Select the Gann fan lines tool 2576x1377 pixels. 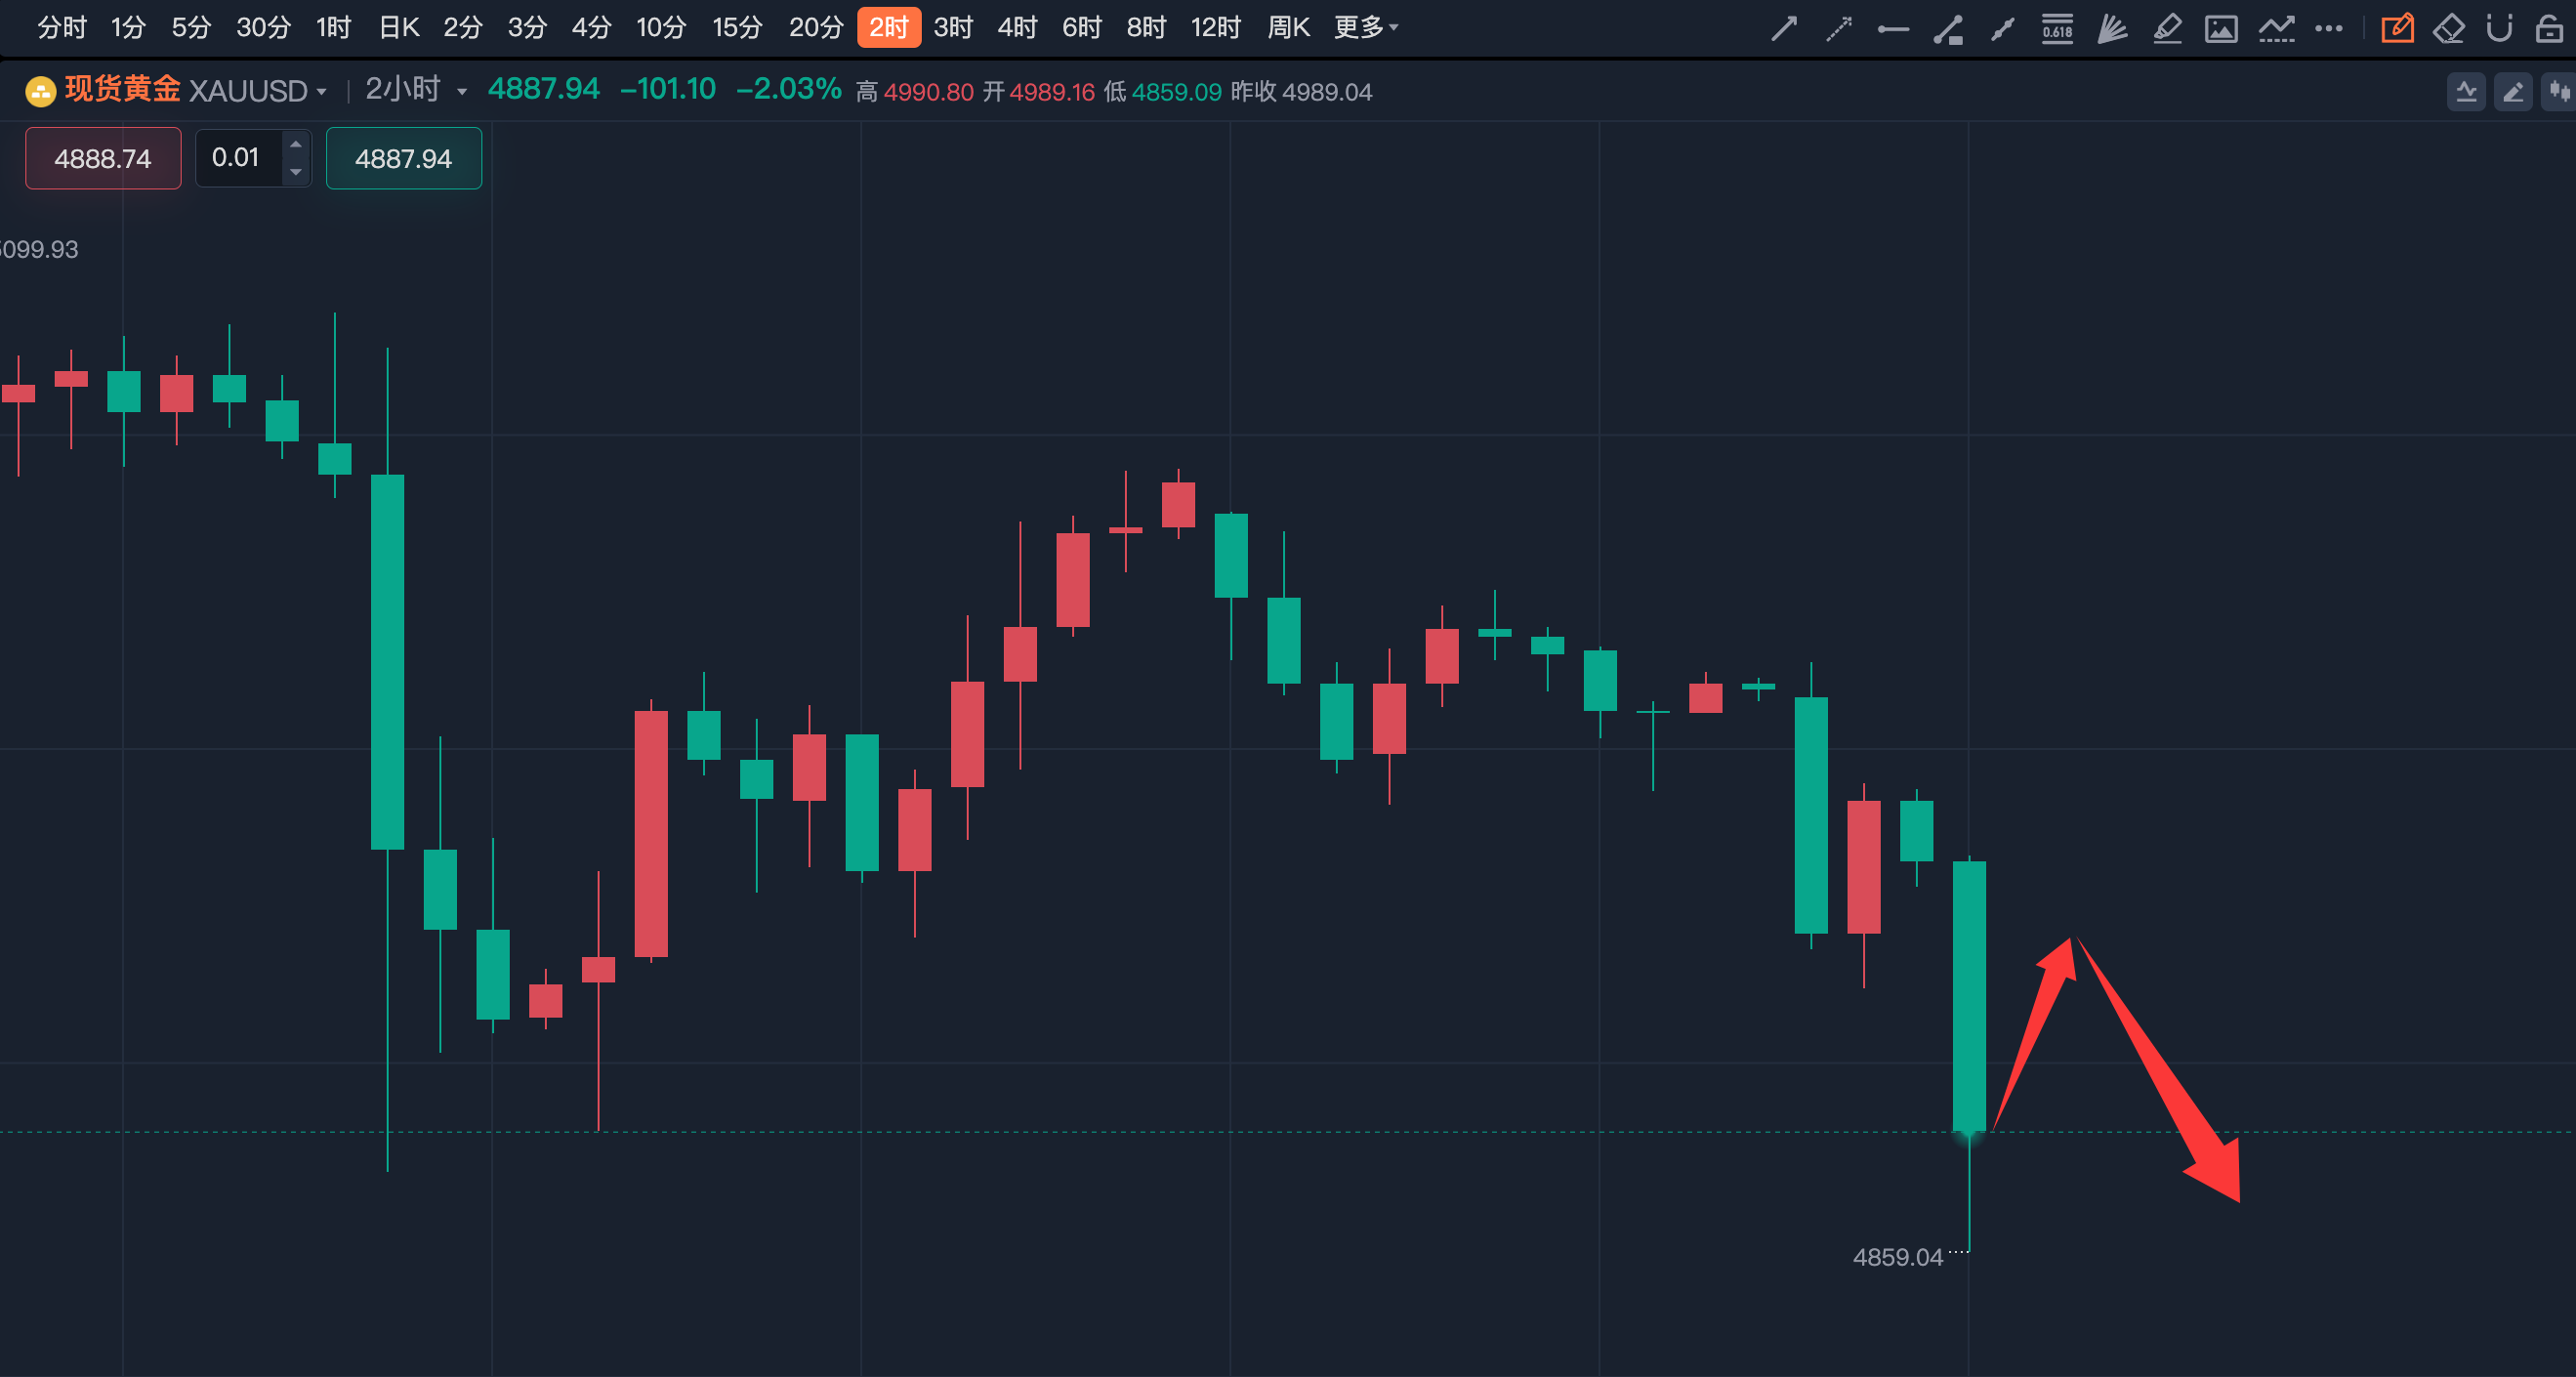2111,28
